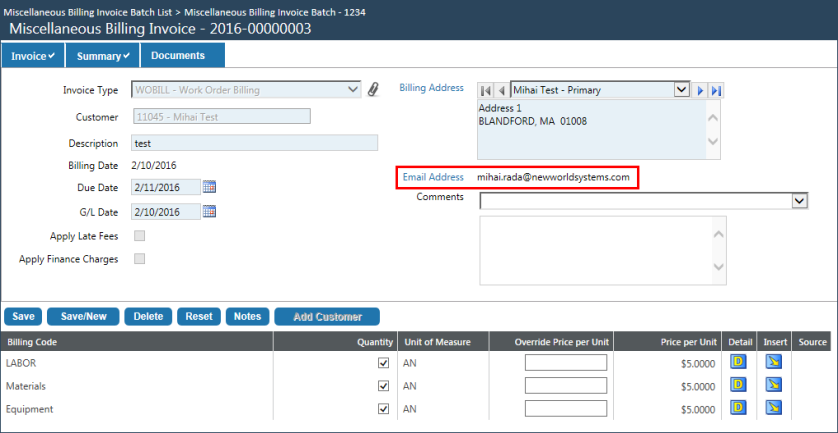The height and width of the screenshot is (433, 838).
Task: Uncheck the LABOR quantity checkbox
Action: (x=383, y=363)
